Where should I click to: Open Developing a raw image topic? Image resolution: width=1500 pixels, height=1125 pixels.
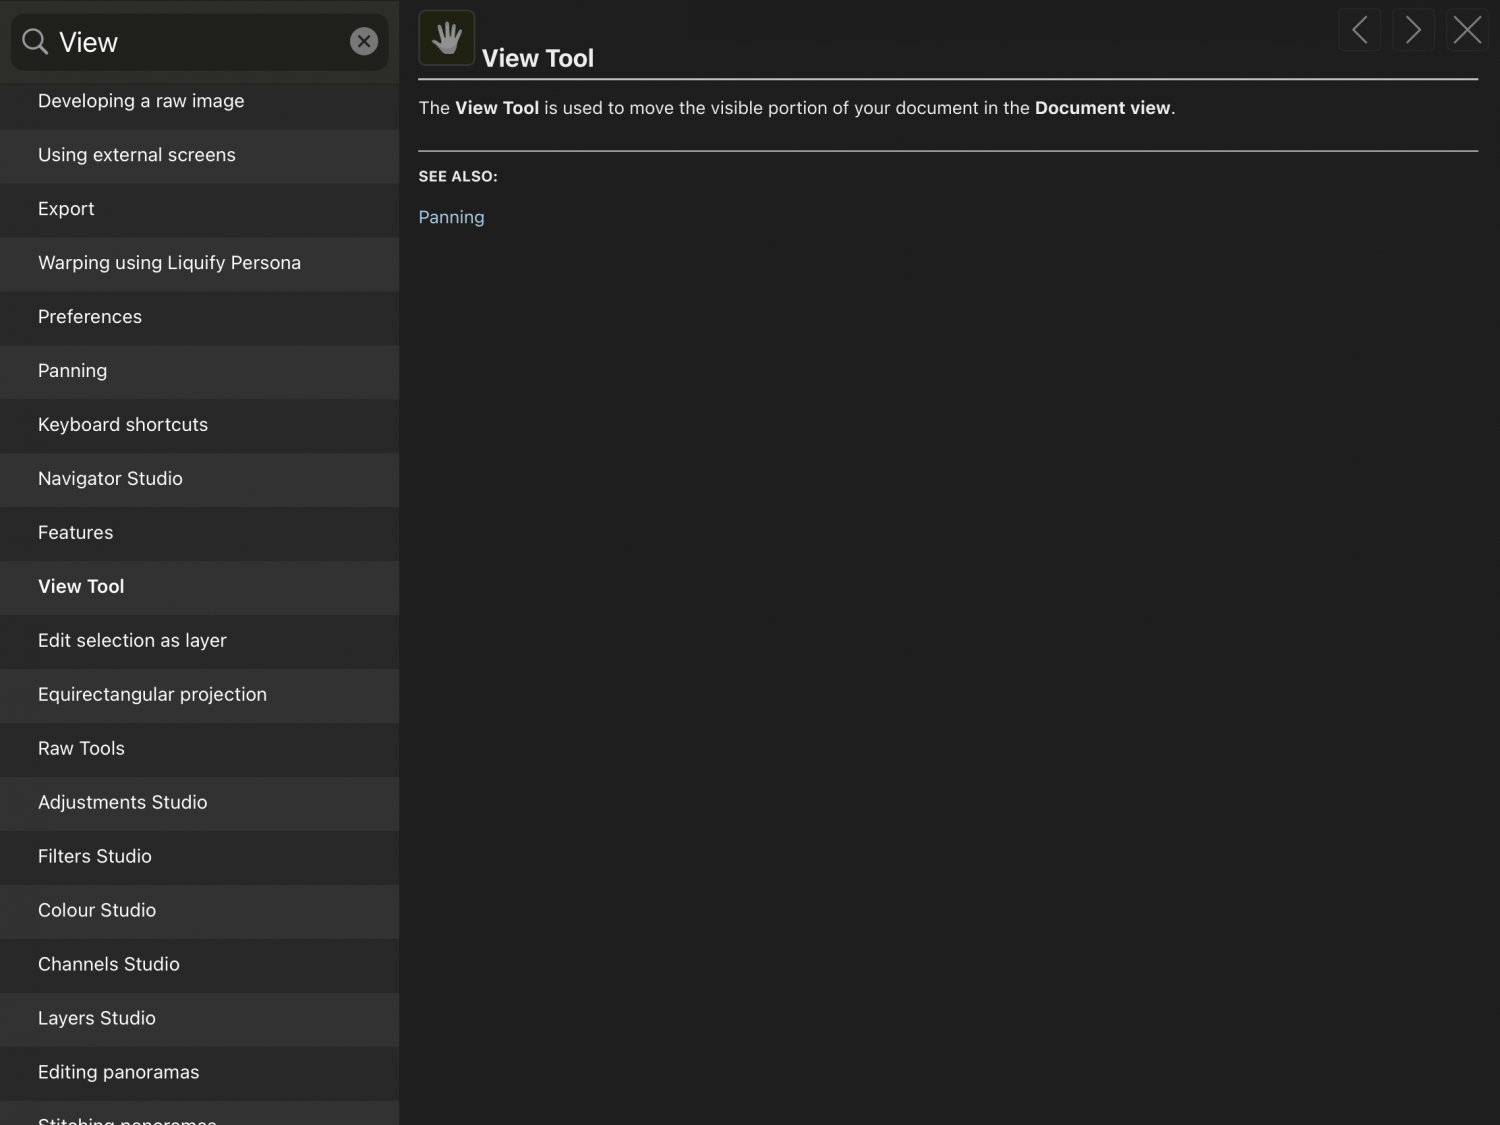pyautogui.click(x=141, y=101)
